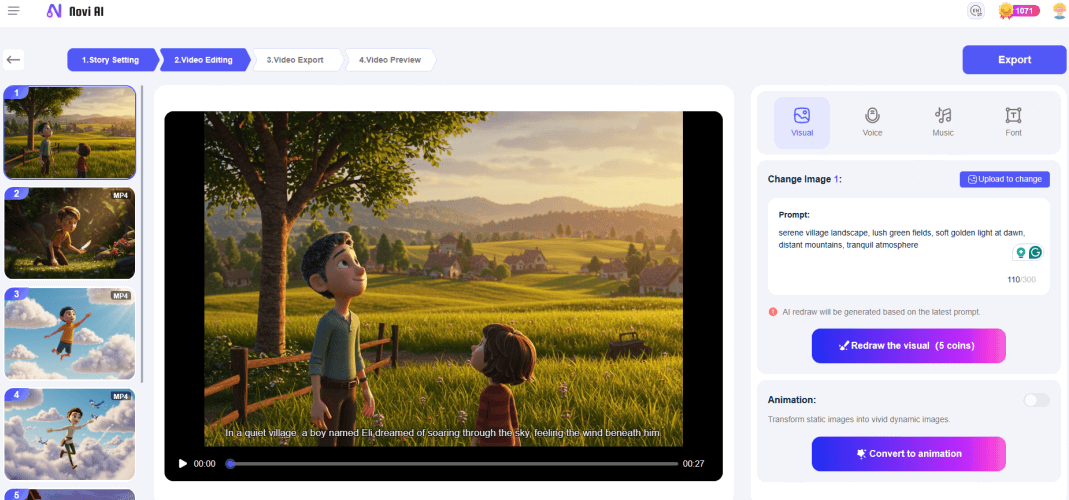Go to step 3.Video Export
This screenshot has width=1069, height=500.
pyautogui.click(x=295, y=60)
